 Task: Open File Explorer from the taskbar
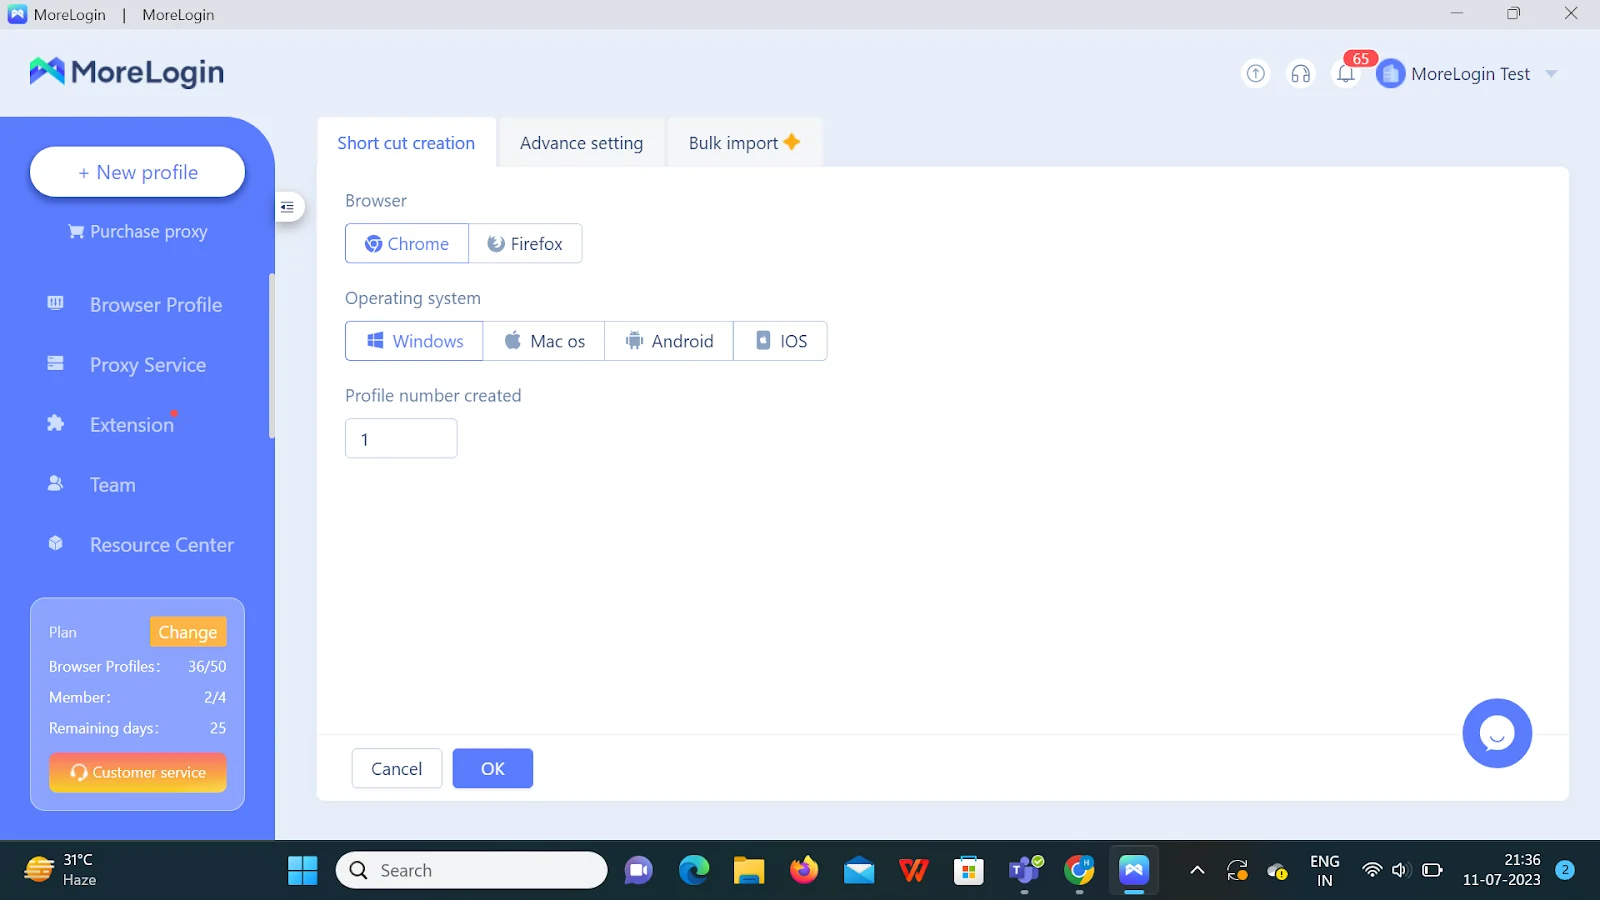[748, 870]
